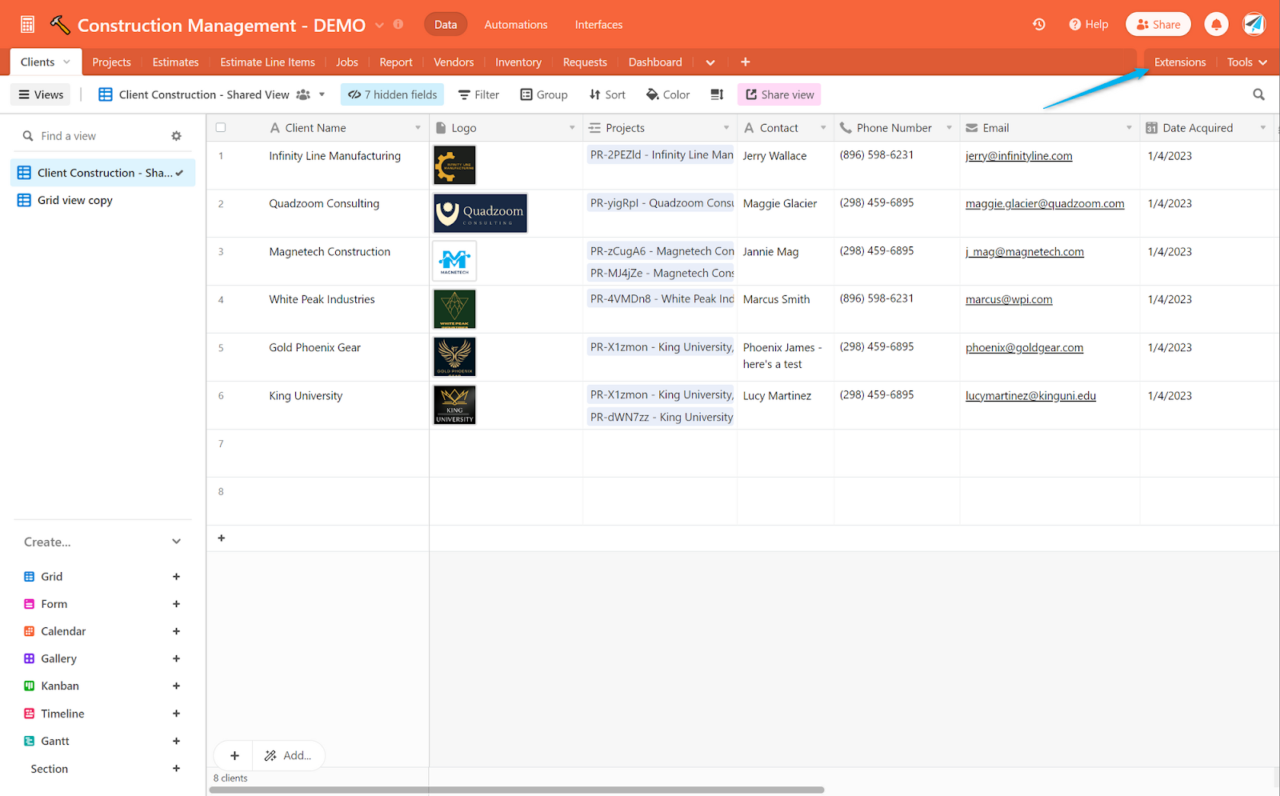Switch to the Automations tab
1280x796 pixels.
pos(515,24)
